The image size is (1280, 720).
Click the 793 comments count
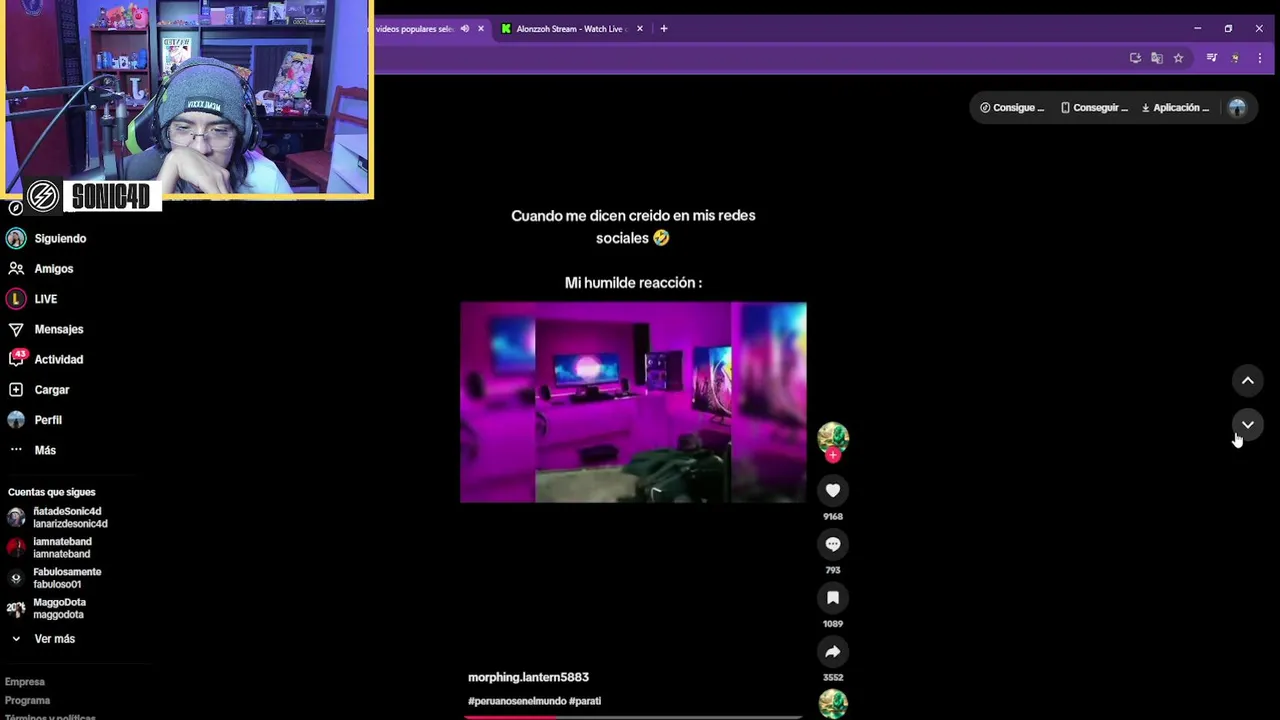833,570
